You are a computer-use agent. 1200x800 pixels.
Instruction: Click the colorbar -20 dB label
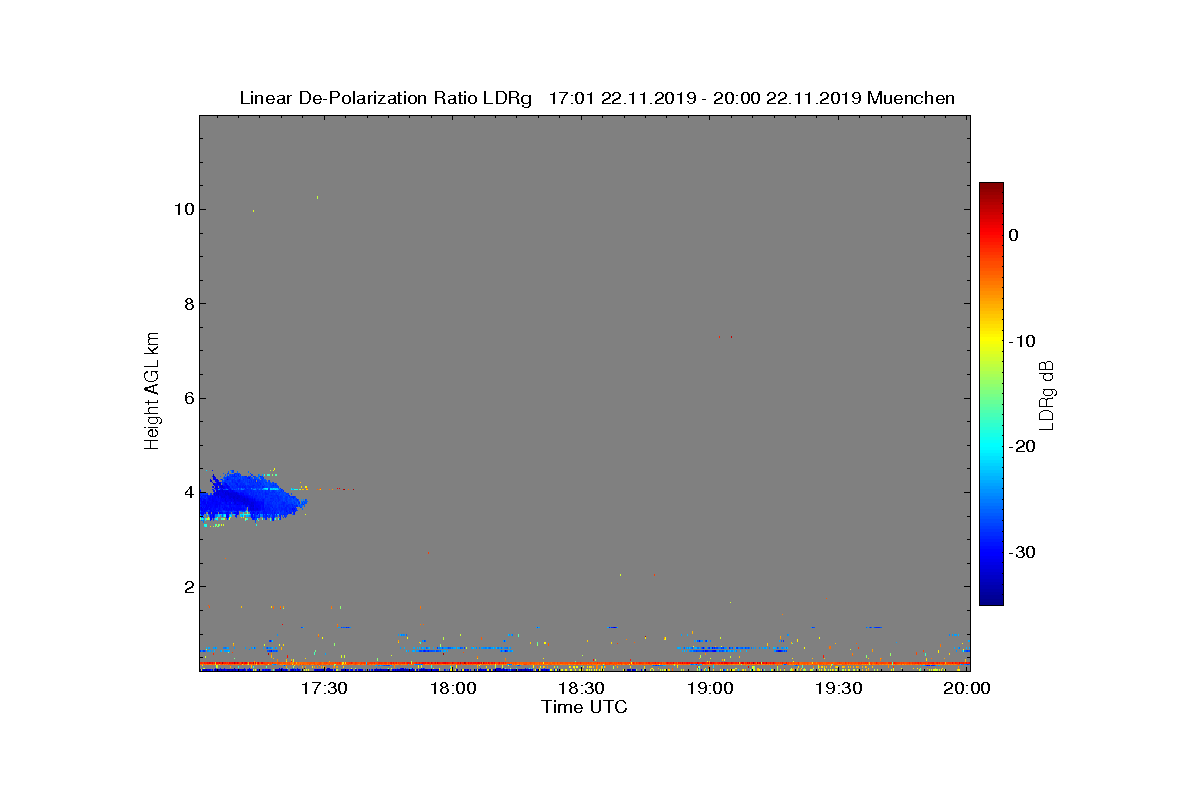[1021, 446]
